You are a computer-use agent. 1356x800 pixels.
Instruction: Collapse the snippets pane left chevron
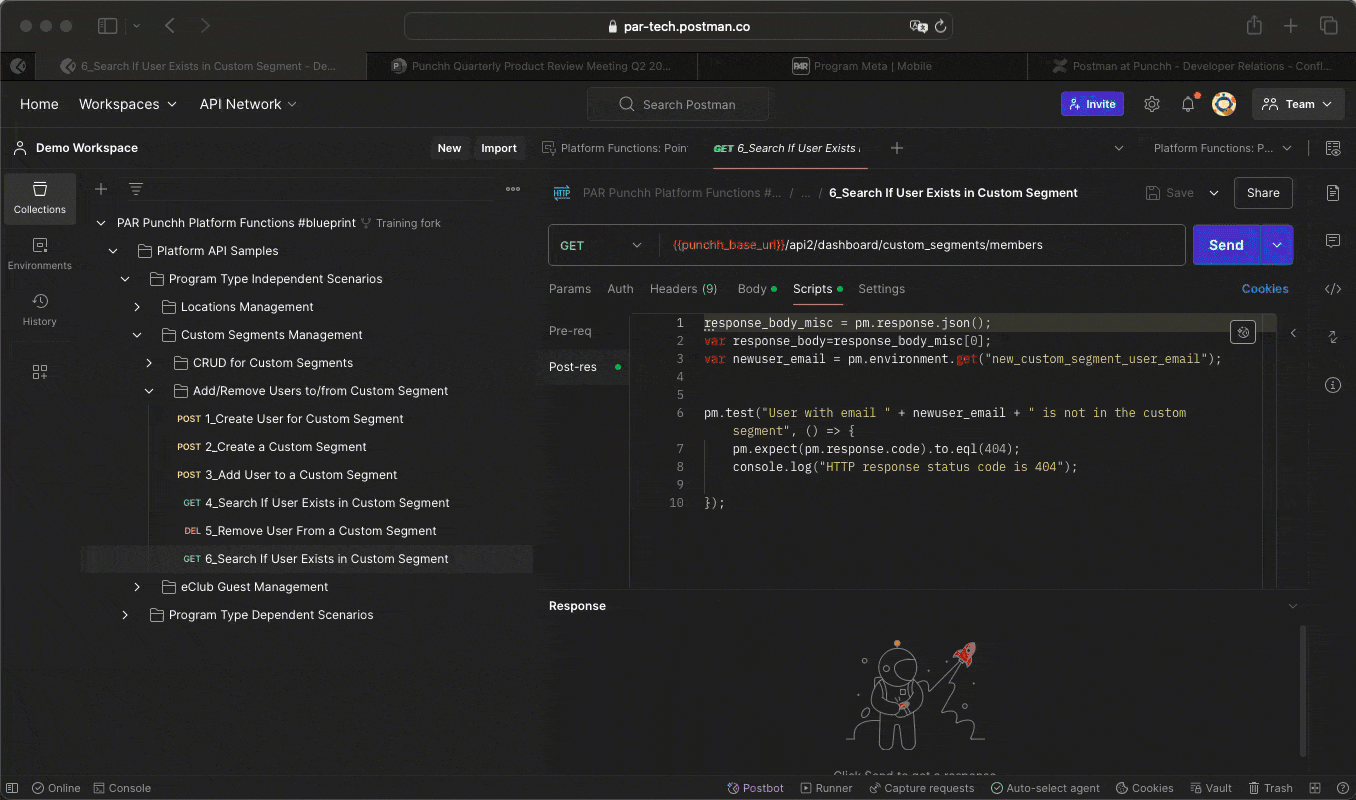pos(1293,333)
